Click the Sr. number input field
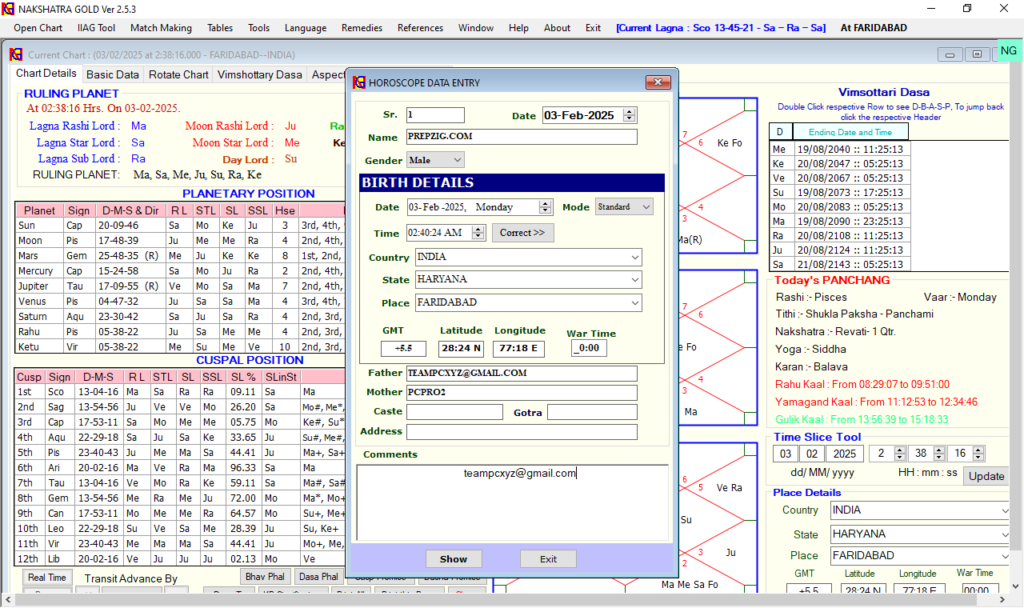The height and width of the screenshot is (608, 1024). (435, 115)
